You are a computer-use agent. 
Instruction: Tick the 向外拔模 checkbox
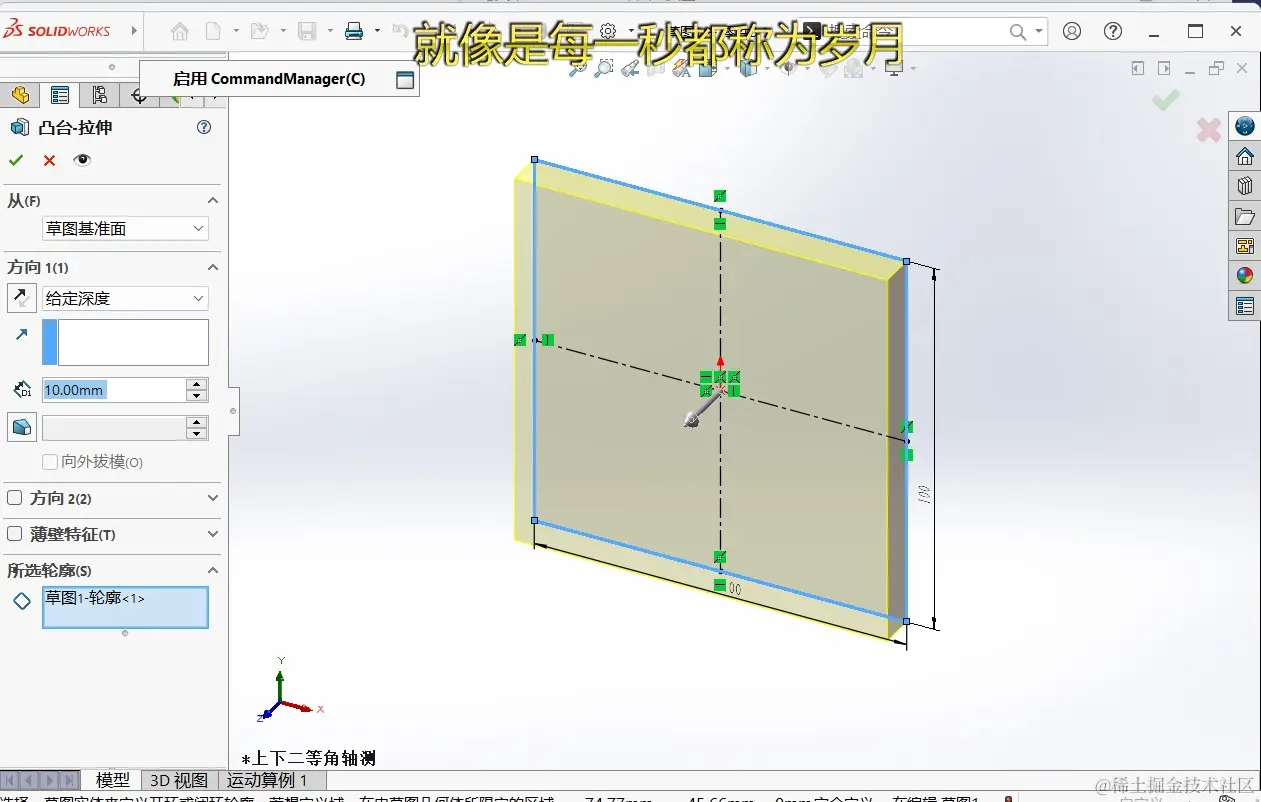(x=49, y=462)
